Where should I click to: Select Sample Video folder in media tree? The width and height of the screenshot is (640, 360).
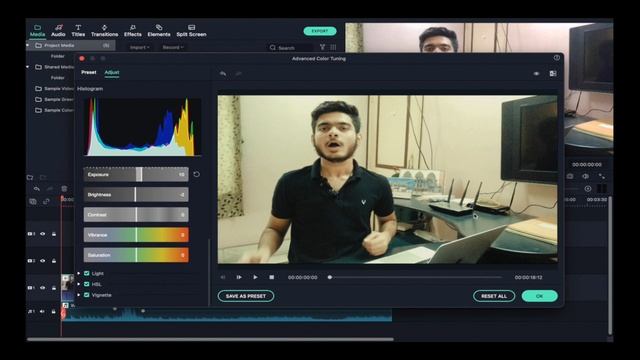pos(54,89)
